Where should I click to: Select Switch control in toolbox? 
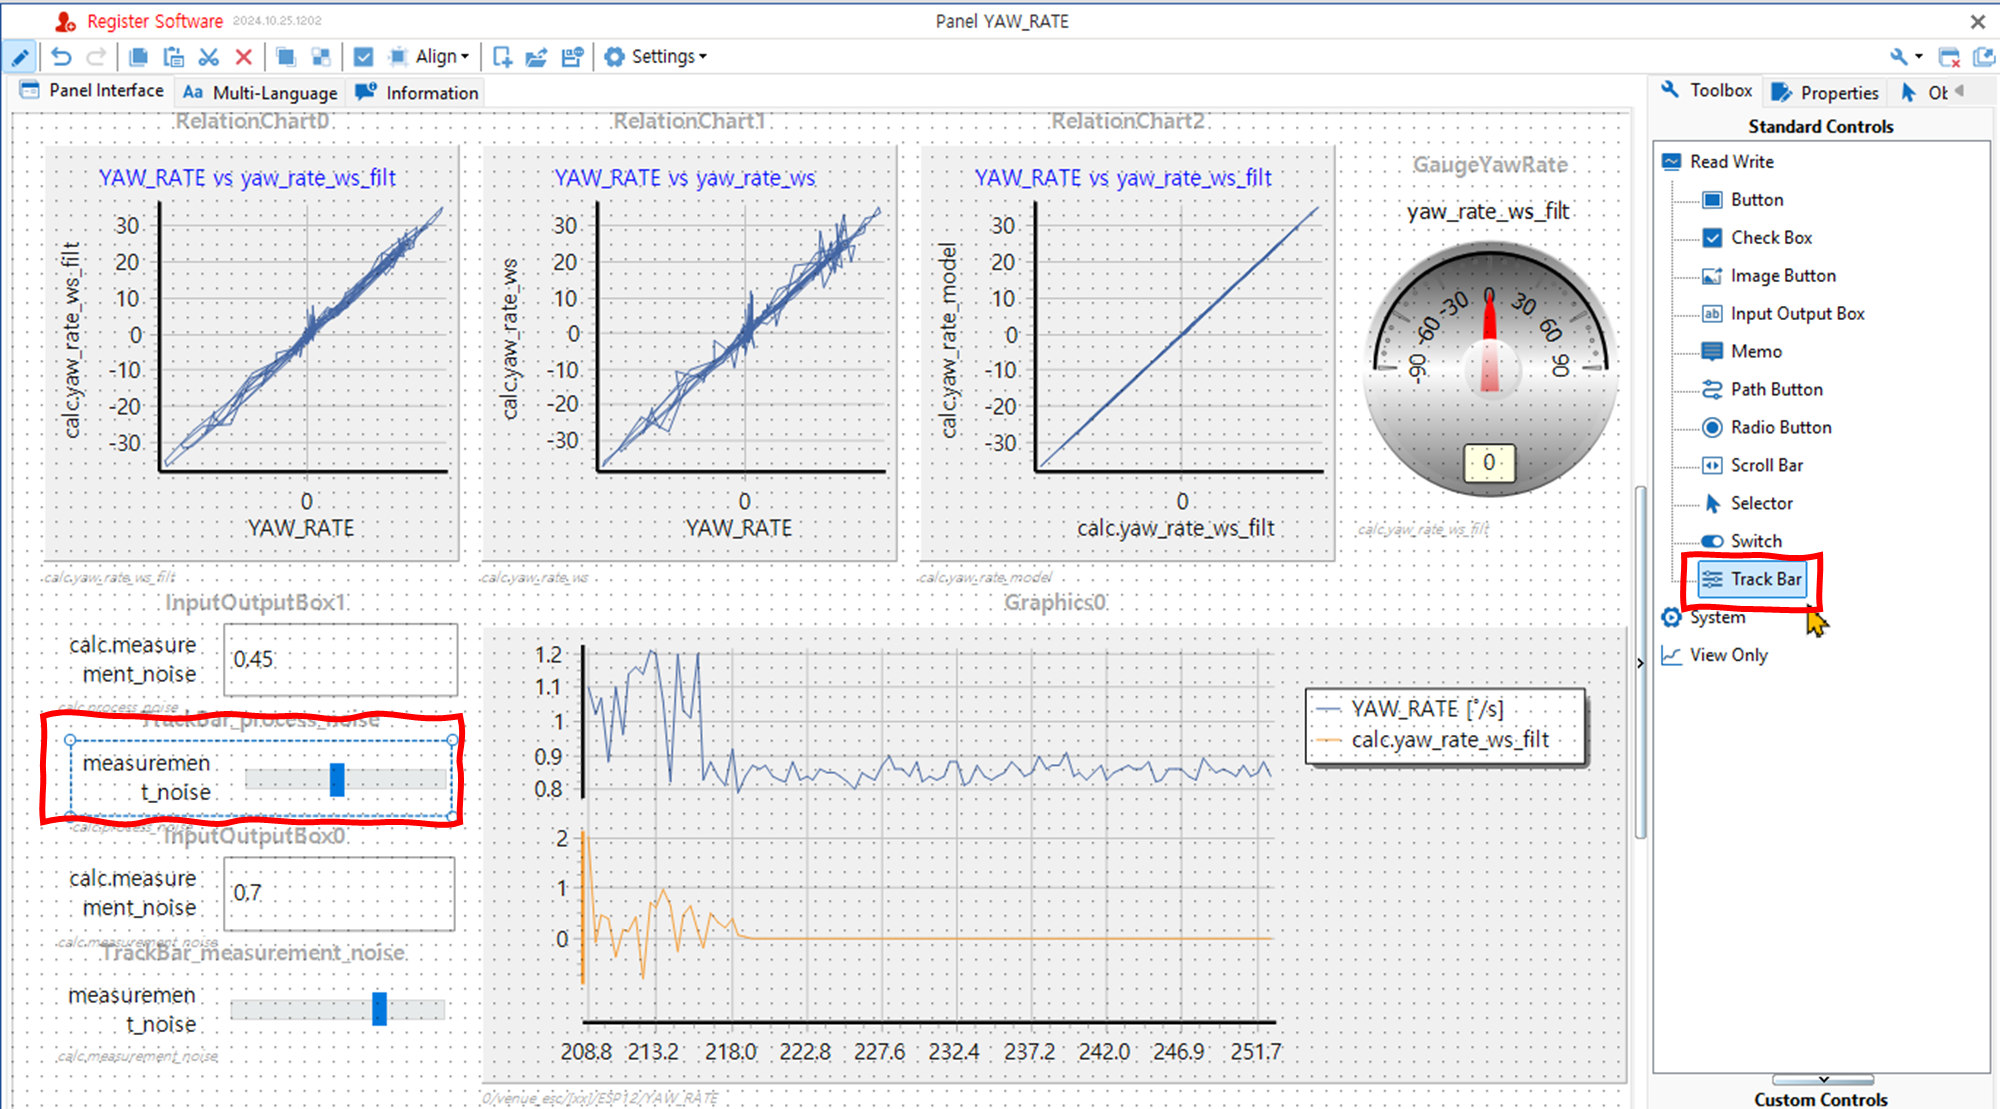click(x=1755, y=541)
